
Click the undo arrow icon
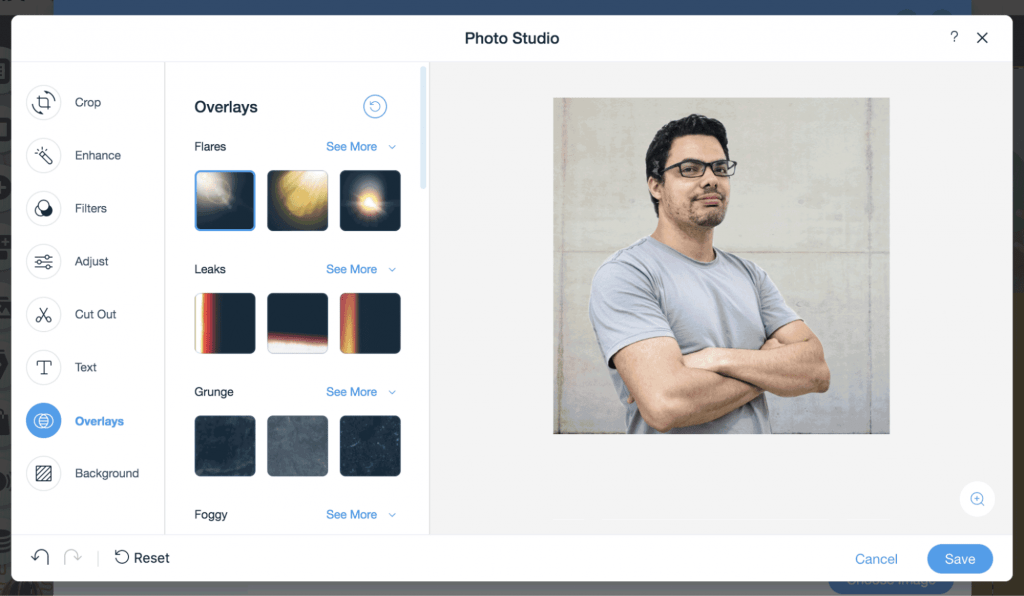[40, 557]
